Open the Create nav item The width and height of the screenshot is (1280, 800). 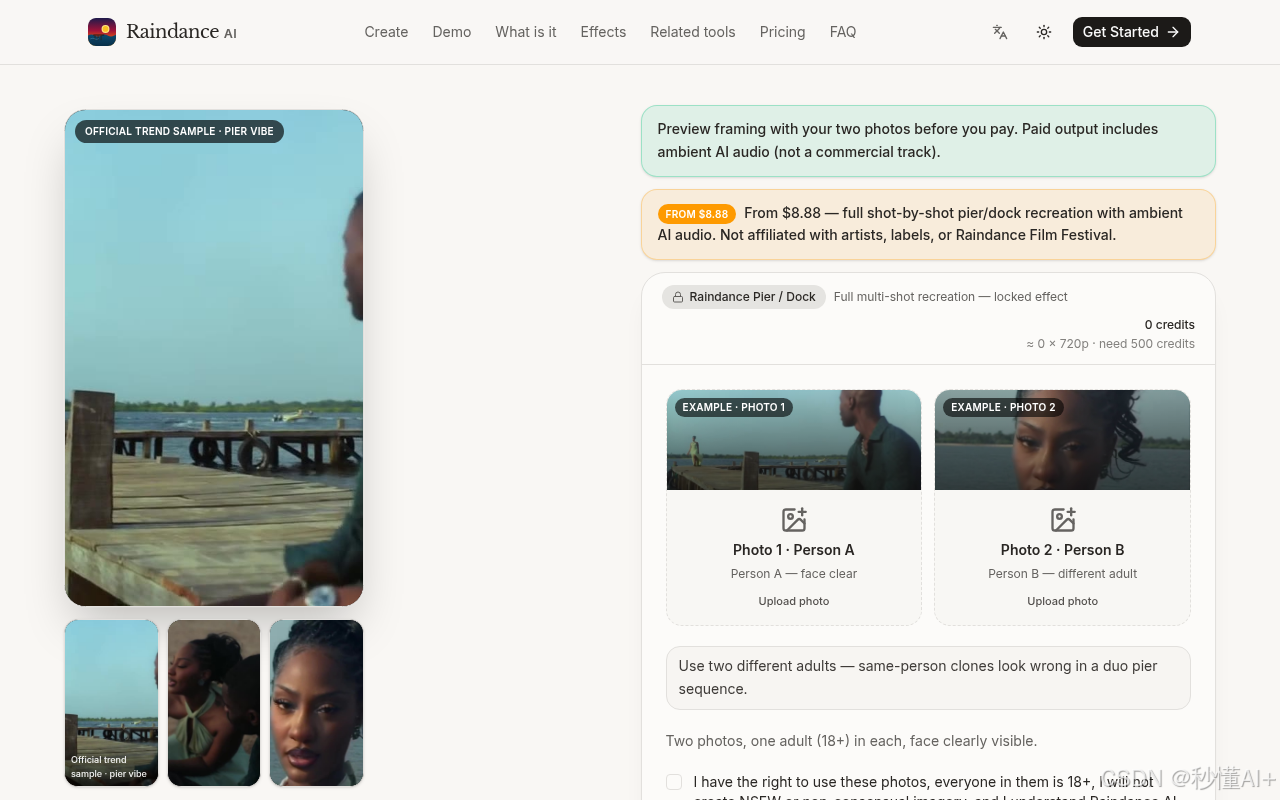point(386,32)
